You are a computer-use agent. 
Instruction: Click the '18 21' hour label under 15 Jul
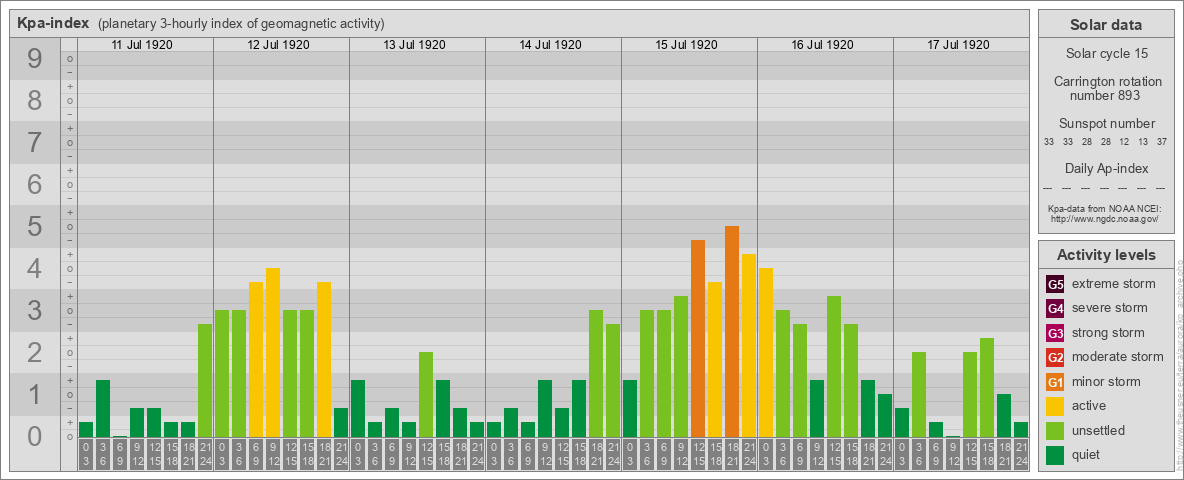732,455
